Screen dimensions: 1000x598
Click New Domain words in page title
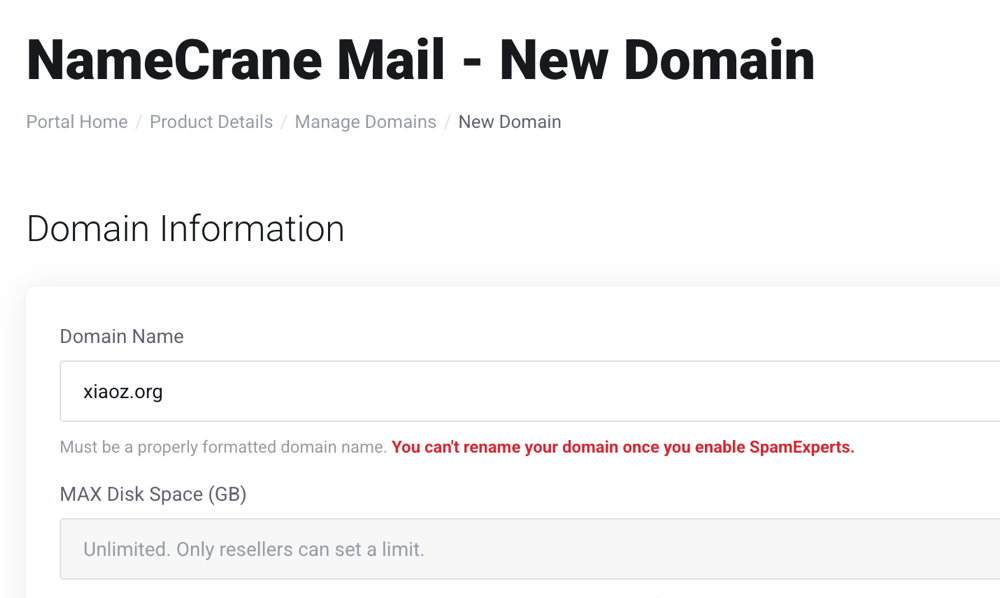pos(657,60)
